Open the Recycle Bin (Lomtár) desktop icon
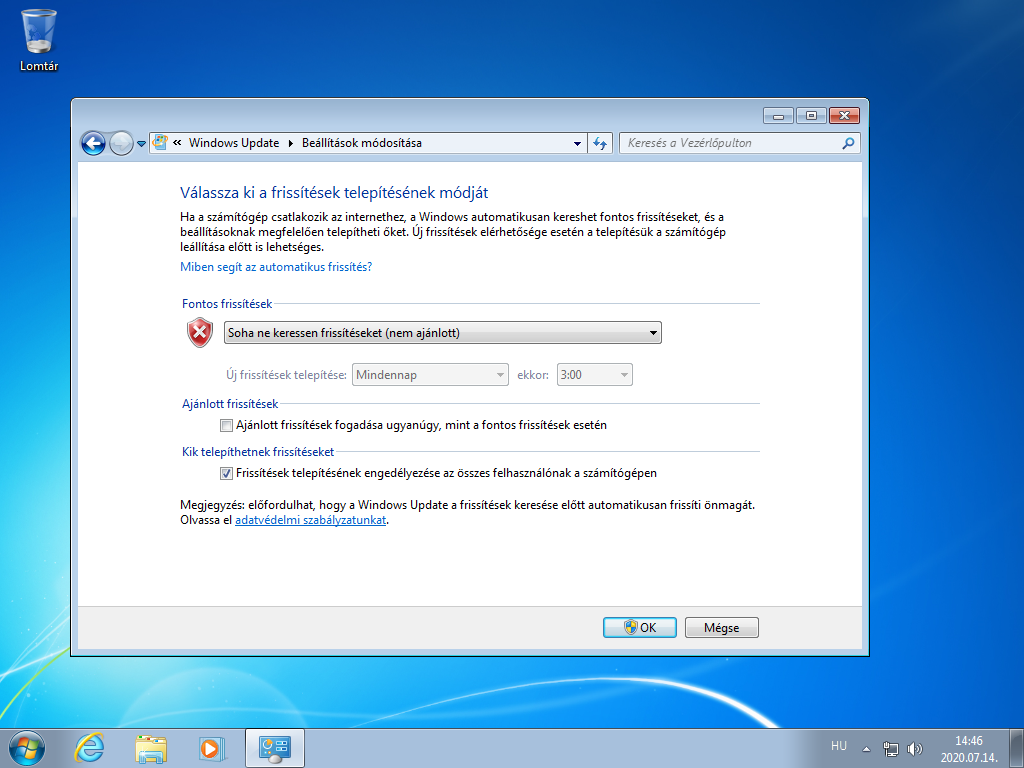Image resolution: width=1024 pixels, height=768 pixels. 39,40
